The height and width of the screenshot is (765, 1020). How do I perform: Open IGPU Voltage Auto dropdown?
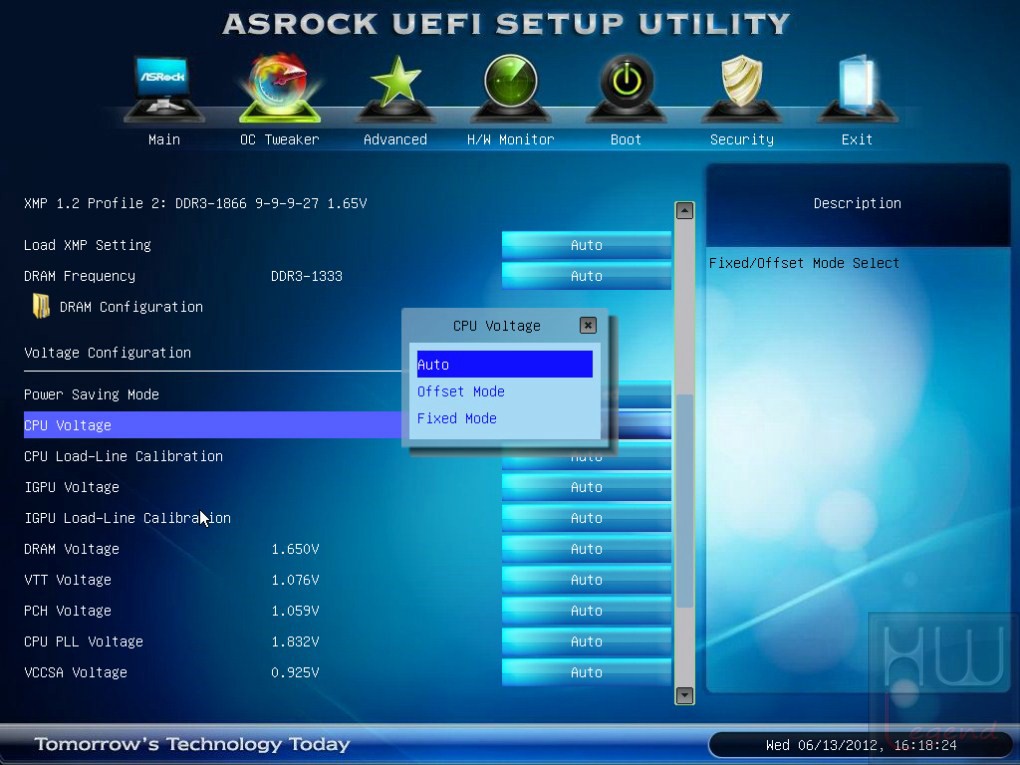pos(586,487)
